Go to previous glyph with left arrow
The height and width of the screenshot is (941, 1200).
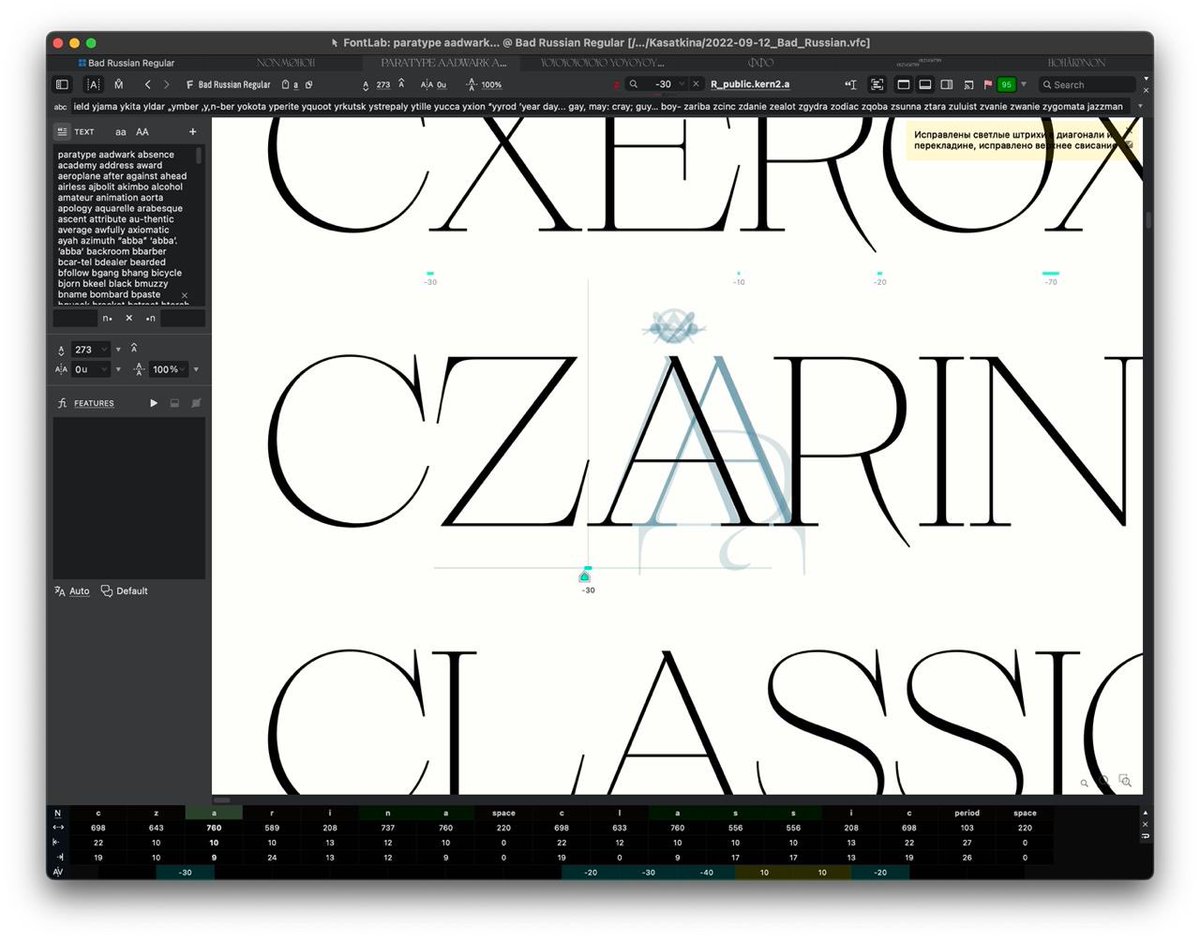pyautogui.click(x=148, y=85)
